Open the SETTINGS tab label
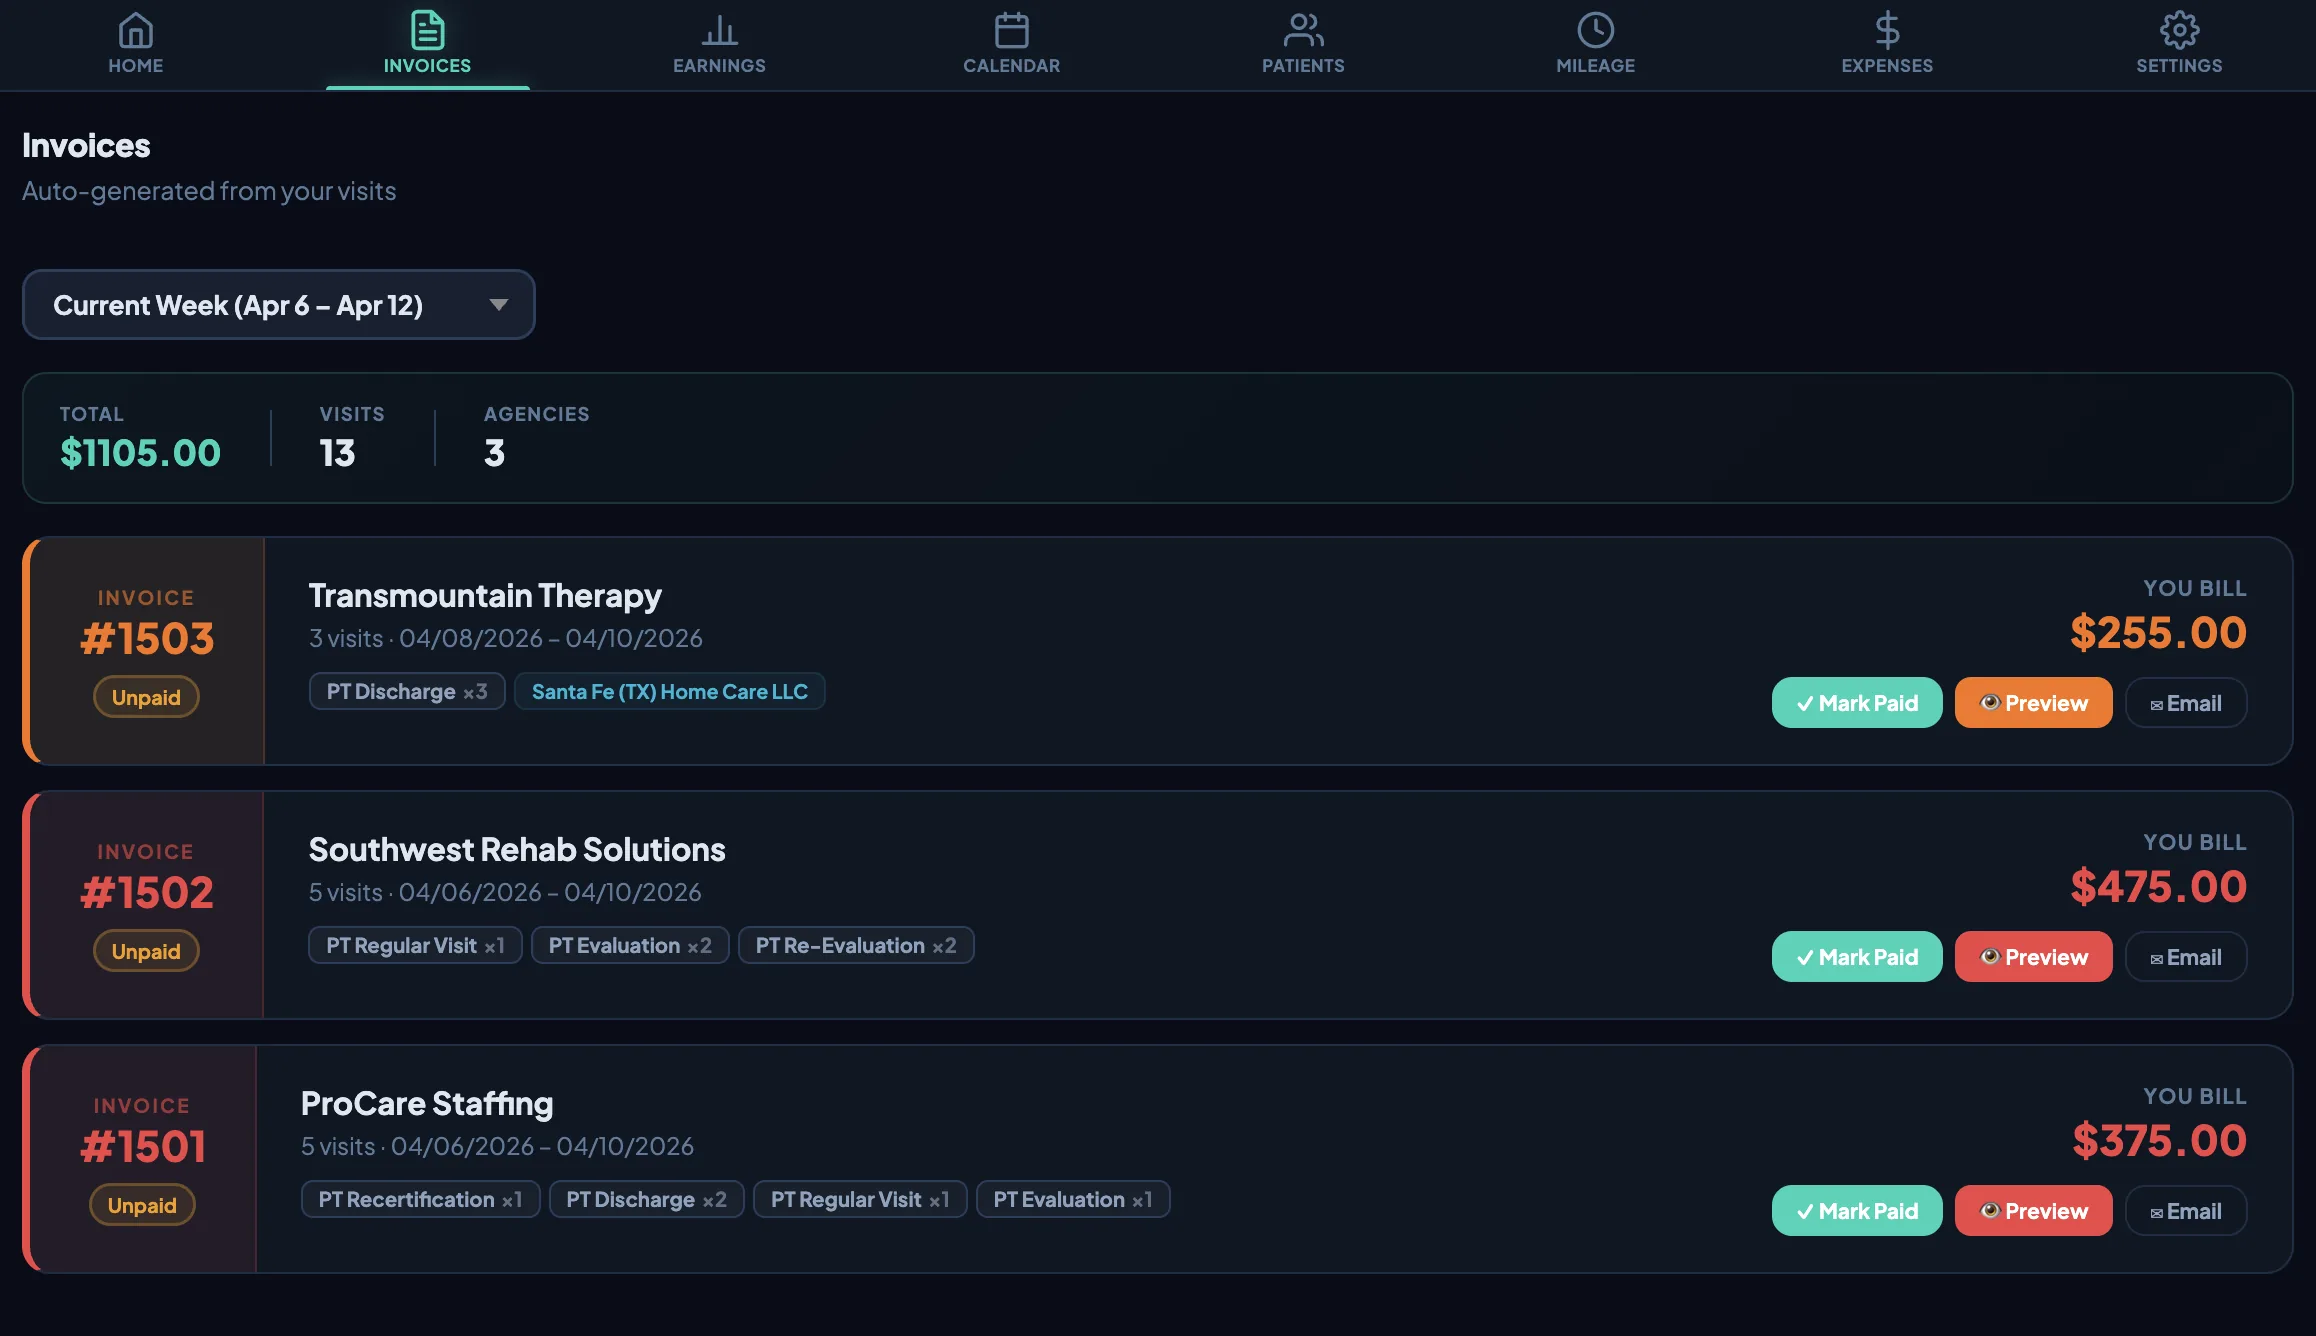 click(x=2179, y=66)
